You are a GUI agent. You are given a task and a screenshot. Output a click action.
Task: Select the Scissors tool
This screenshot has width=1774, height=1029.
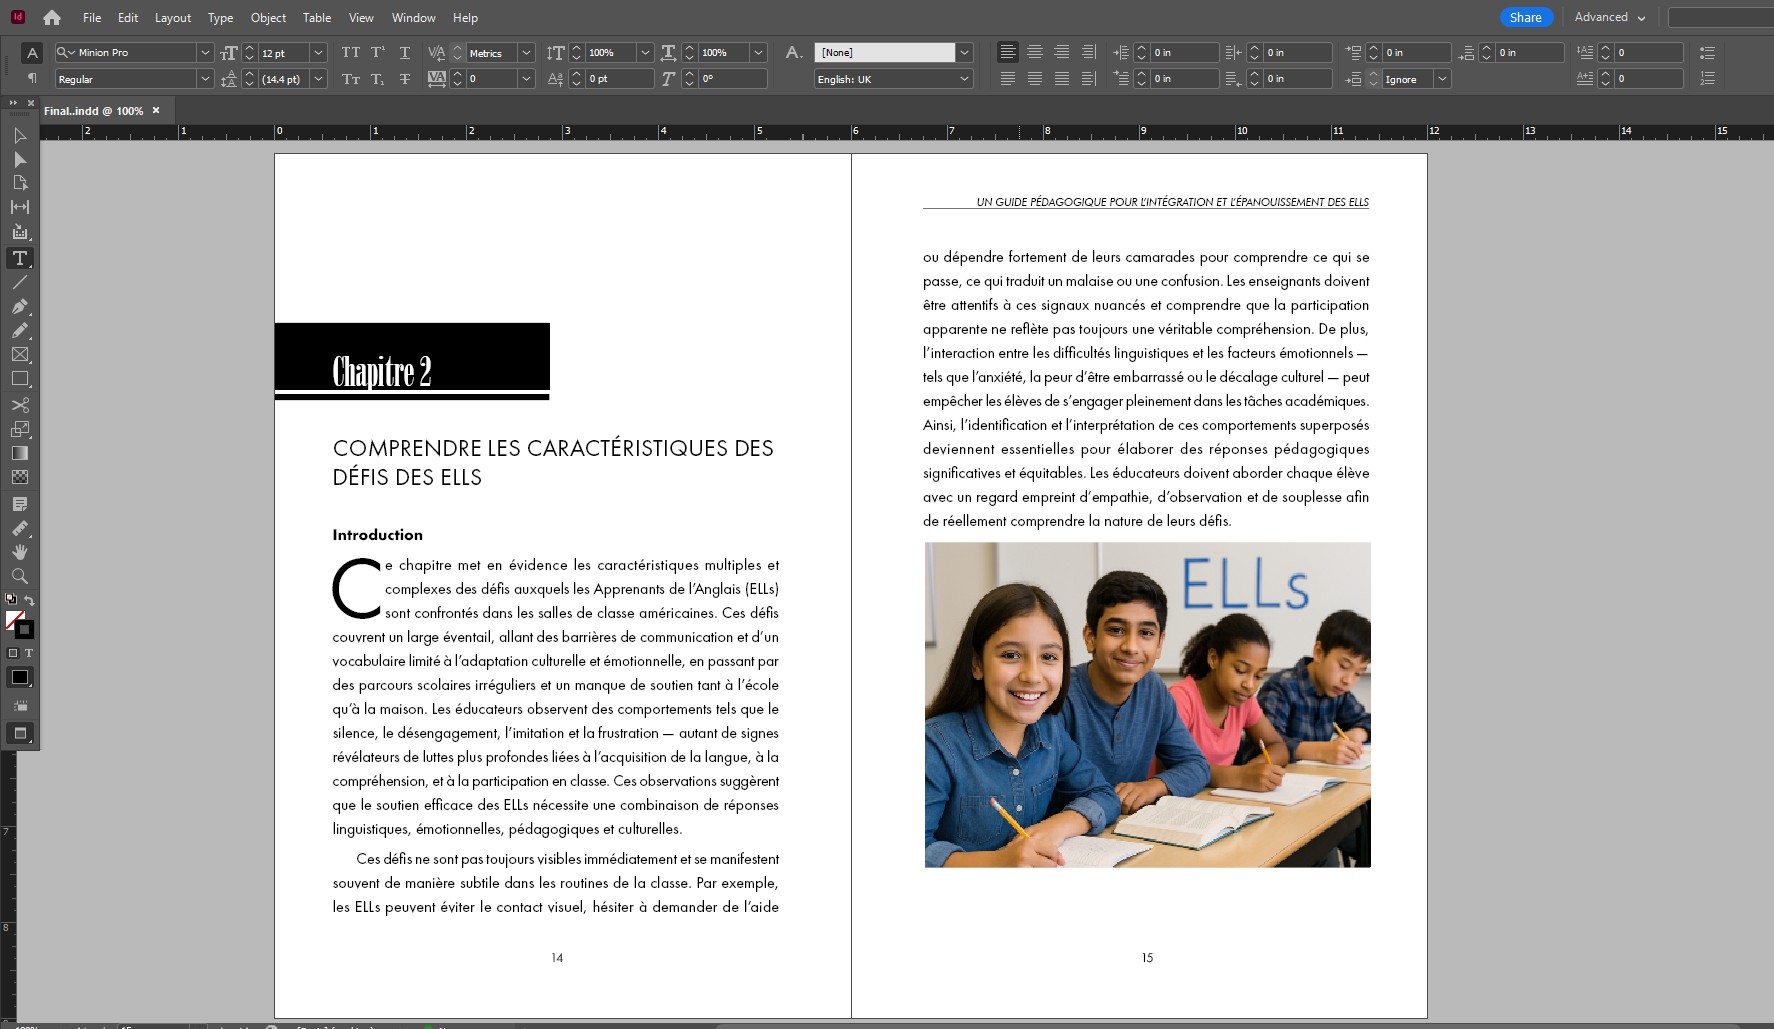coord(20,405)
